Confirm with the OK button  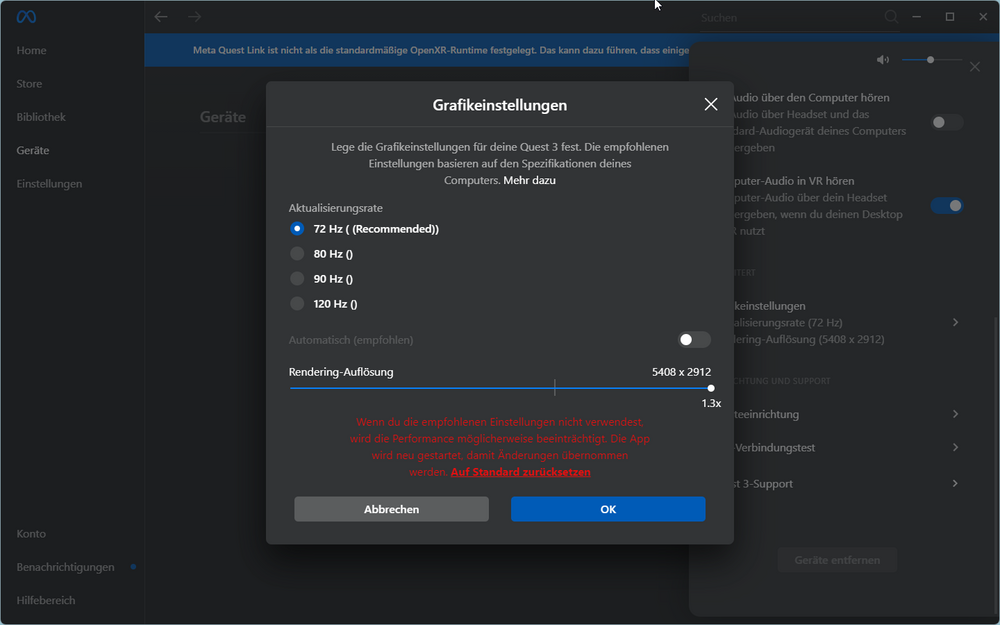click(608, 509)
